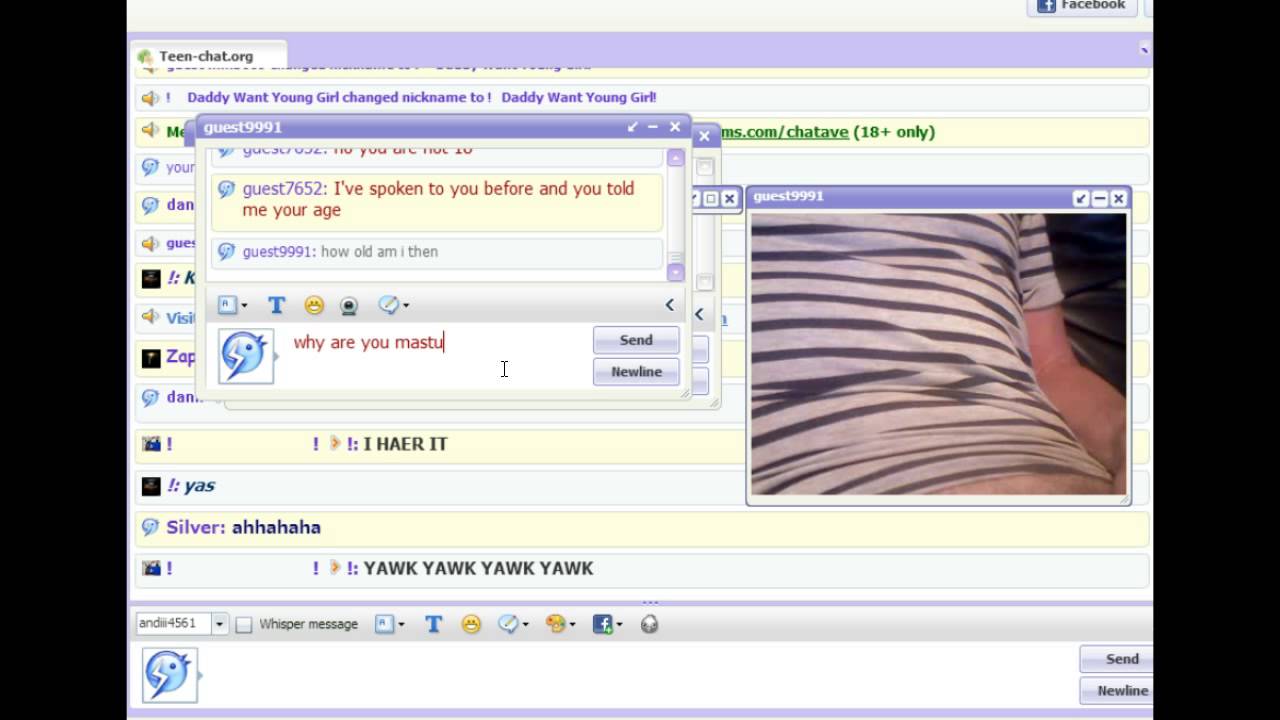Click the text style T icon in private chat

click(277, 306)
